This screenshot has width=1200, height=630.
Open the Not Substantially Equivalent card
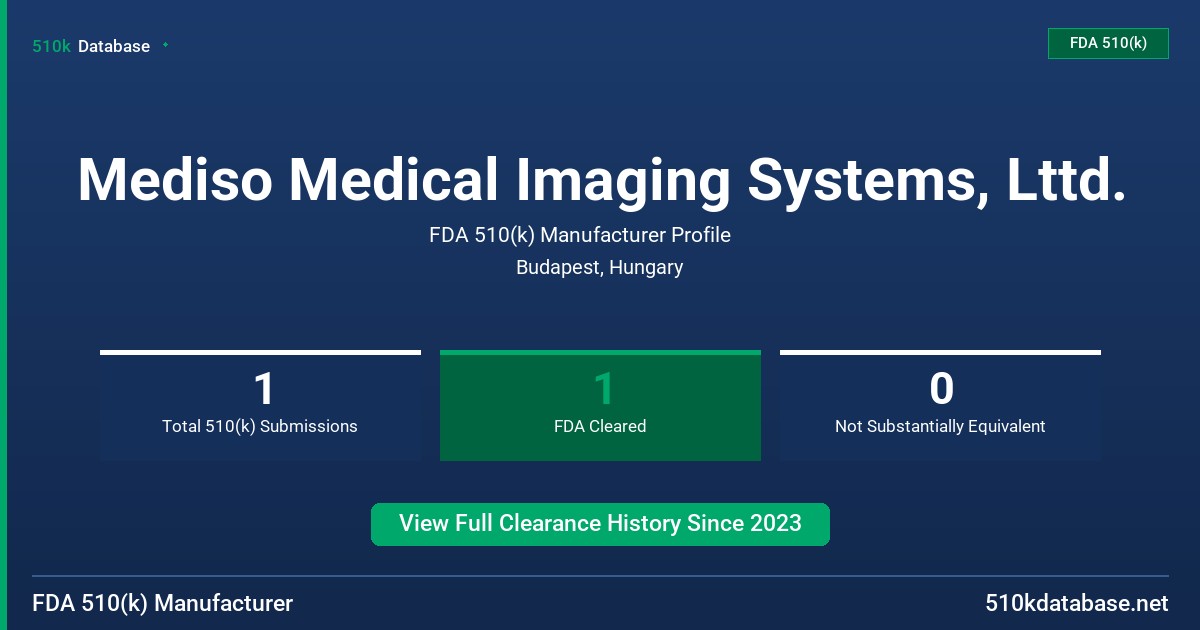click(940, 405)
